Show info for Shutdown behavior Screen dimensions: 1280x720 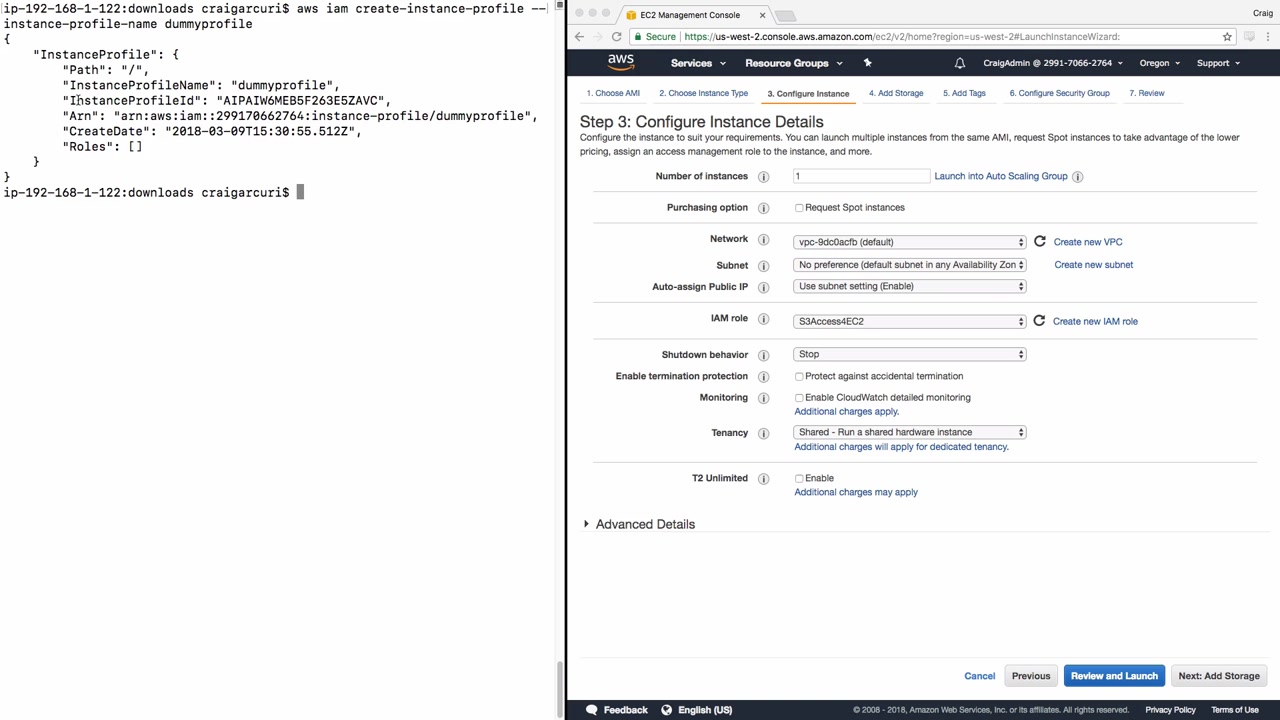(763, 355)
